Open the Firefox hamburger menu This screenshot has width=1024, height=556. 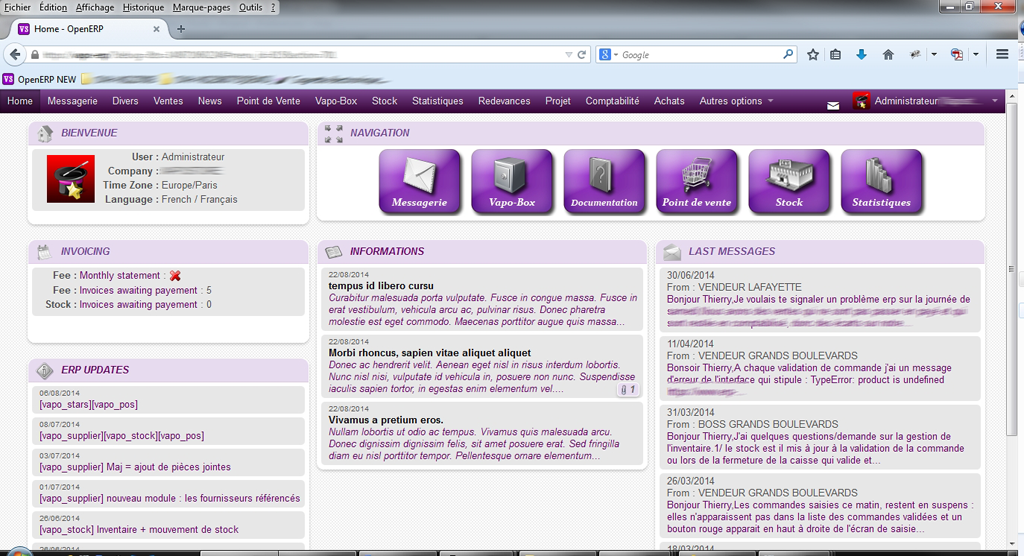(x=1002, y=55)
